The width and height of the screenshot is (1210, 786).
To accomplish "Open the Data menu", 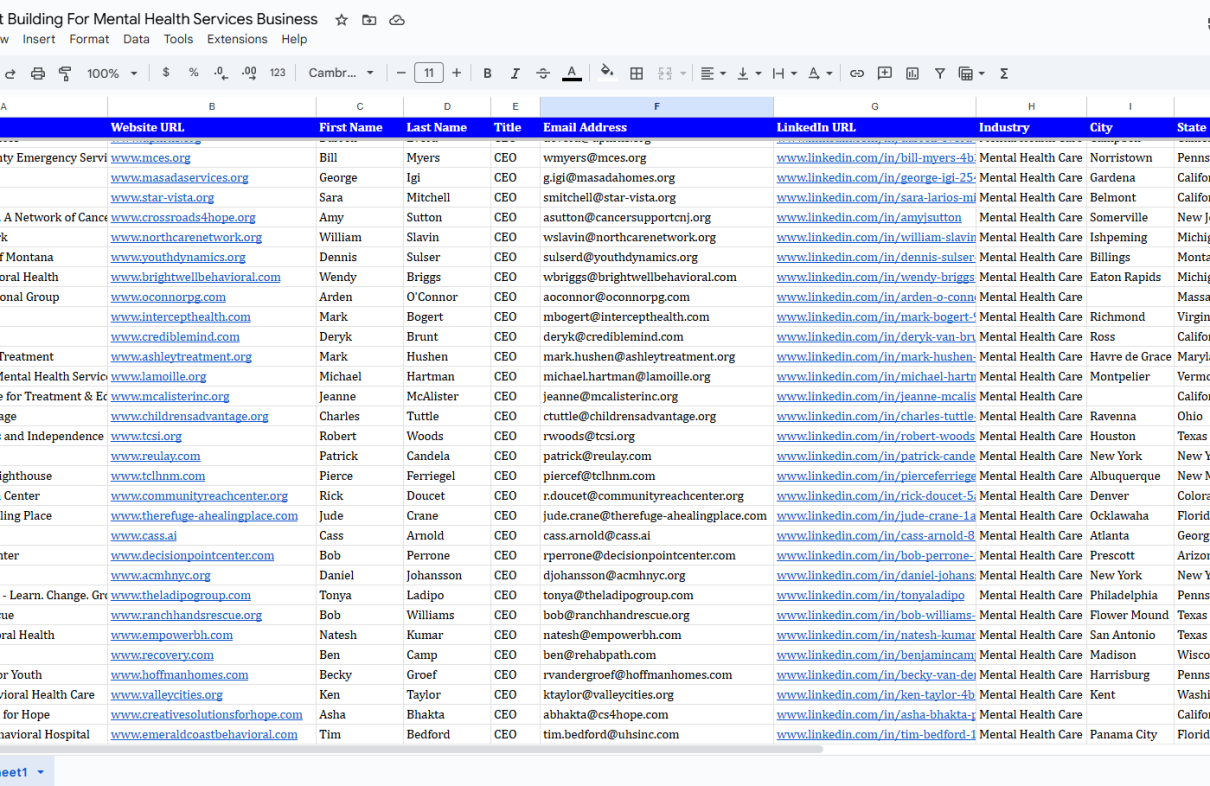I will [136, 39].
